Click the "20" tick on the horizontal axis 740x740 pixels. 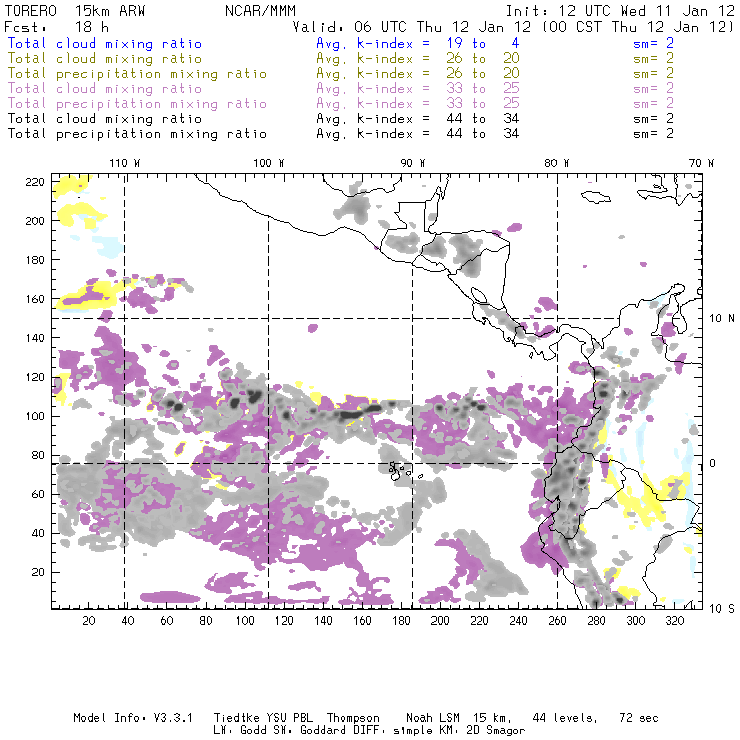pos(89,620)
